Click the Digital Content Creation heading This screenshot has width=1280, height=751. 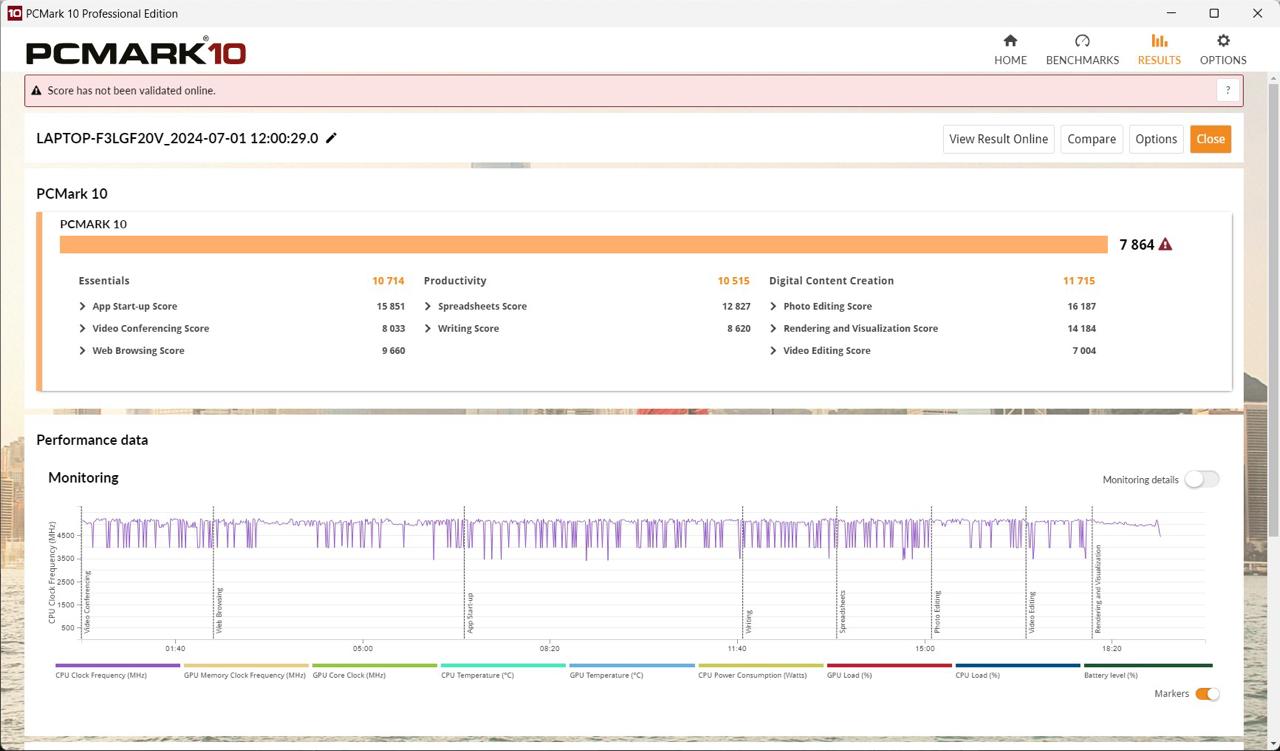click(x=831, y=281)
